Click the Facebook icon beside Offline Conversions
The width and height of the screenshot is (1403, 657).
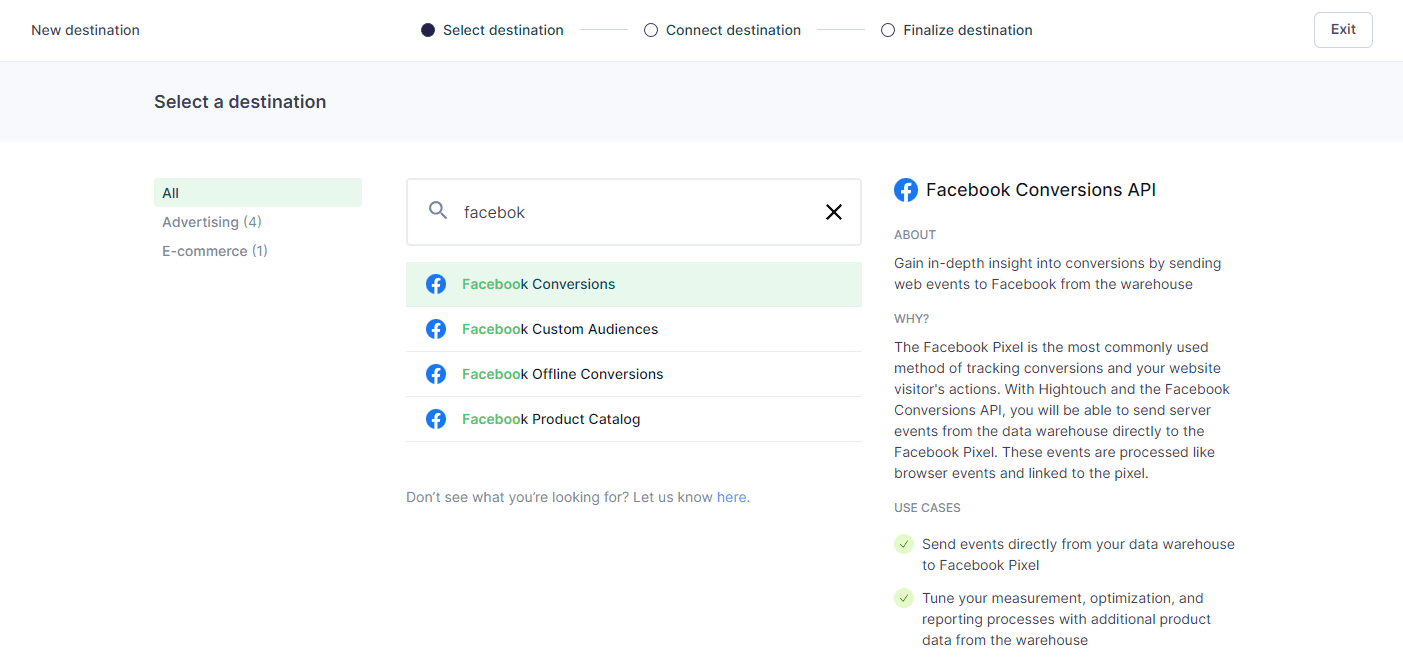tap(436, 374)
